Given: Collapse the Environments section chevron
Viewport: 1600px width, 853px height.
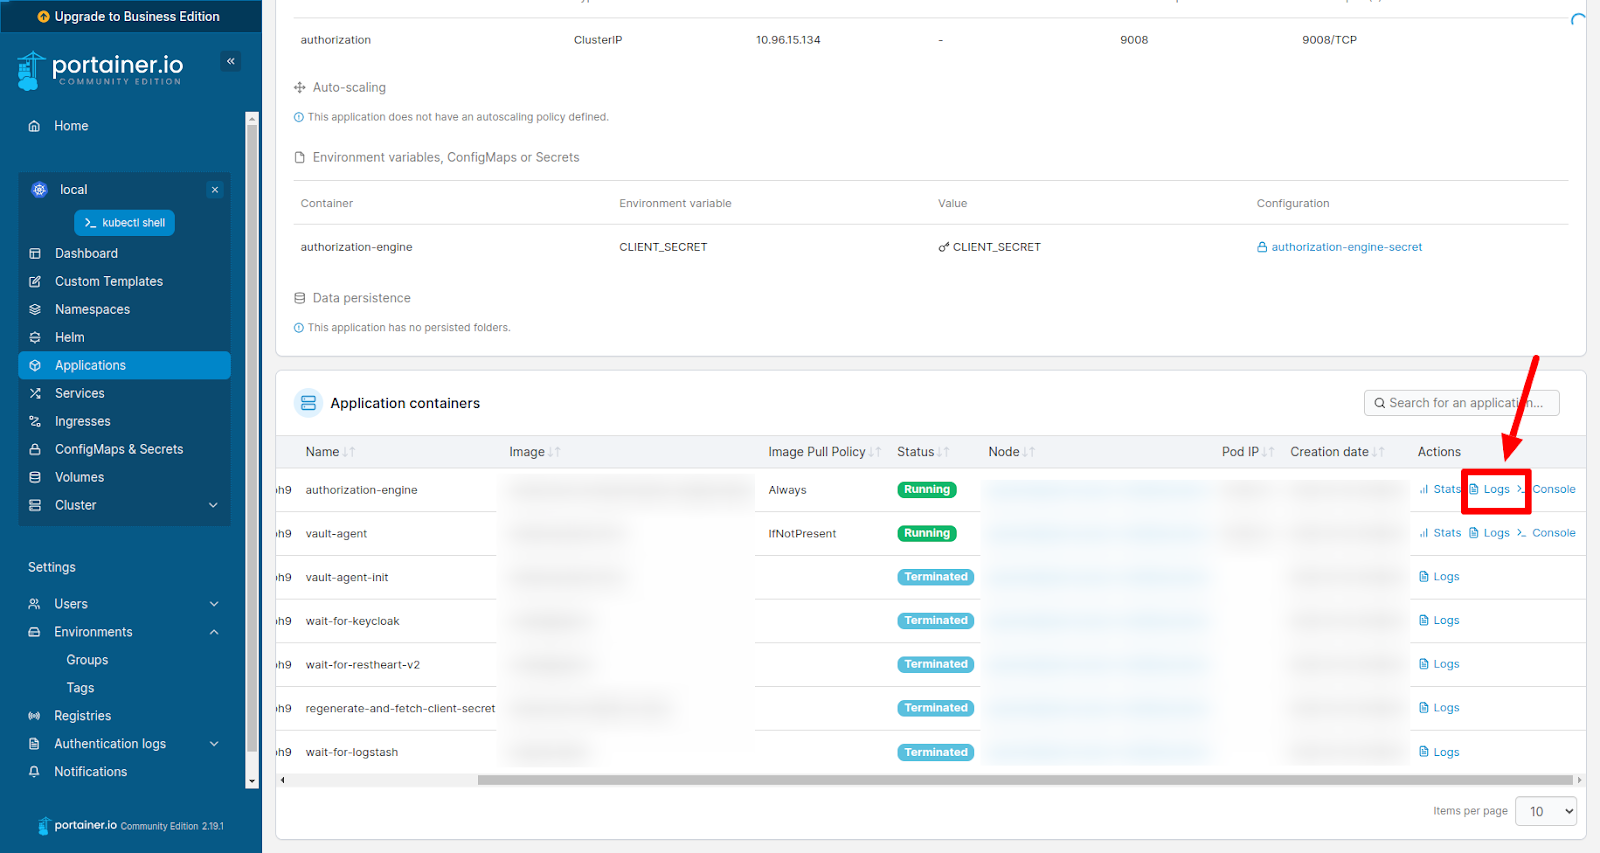Looking at the screenshot, I should tap(213, 632).
